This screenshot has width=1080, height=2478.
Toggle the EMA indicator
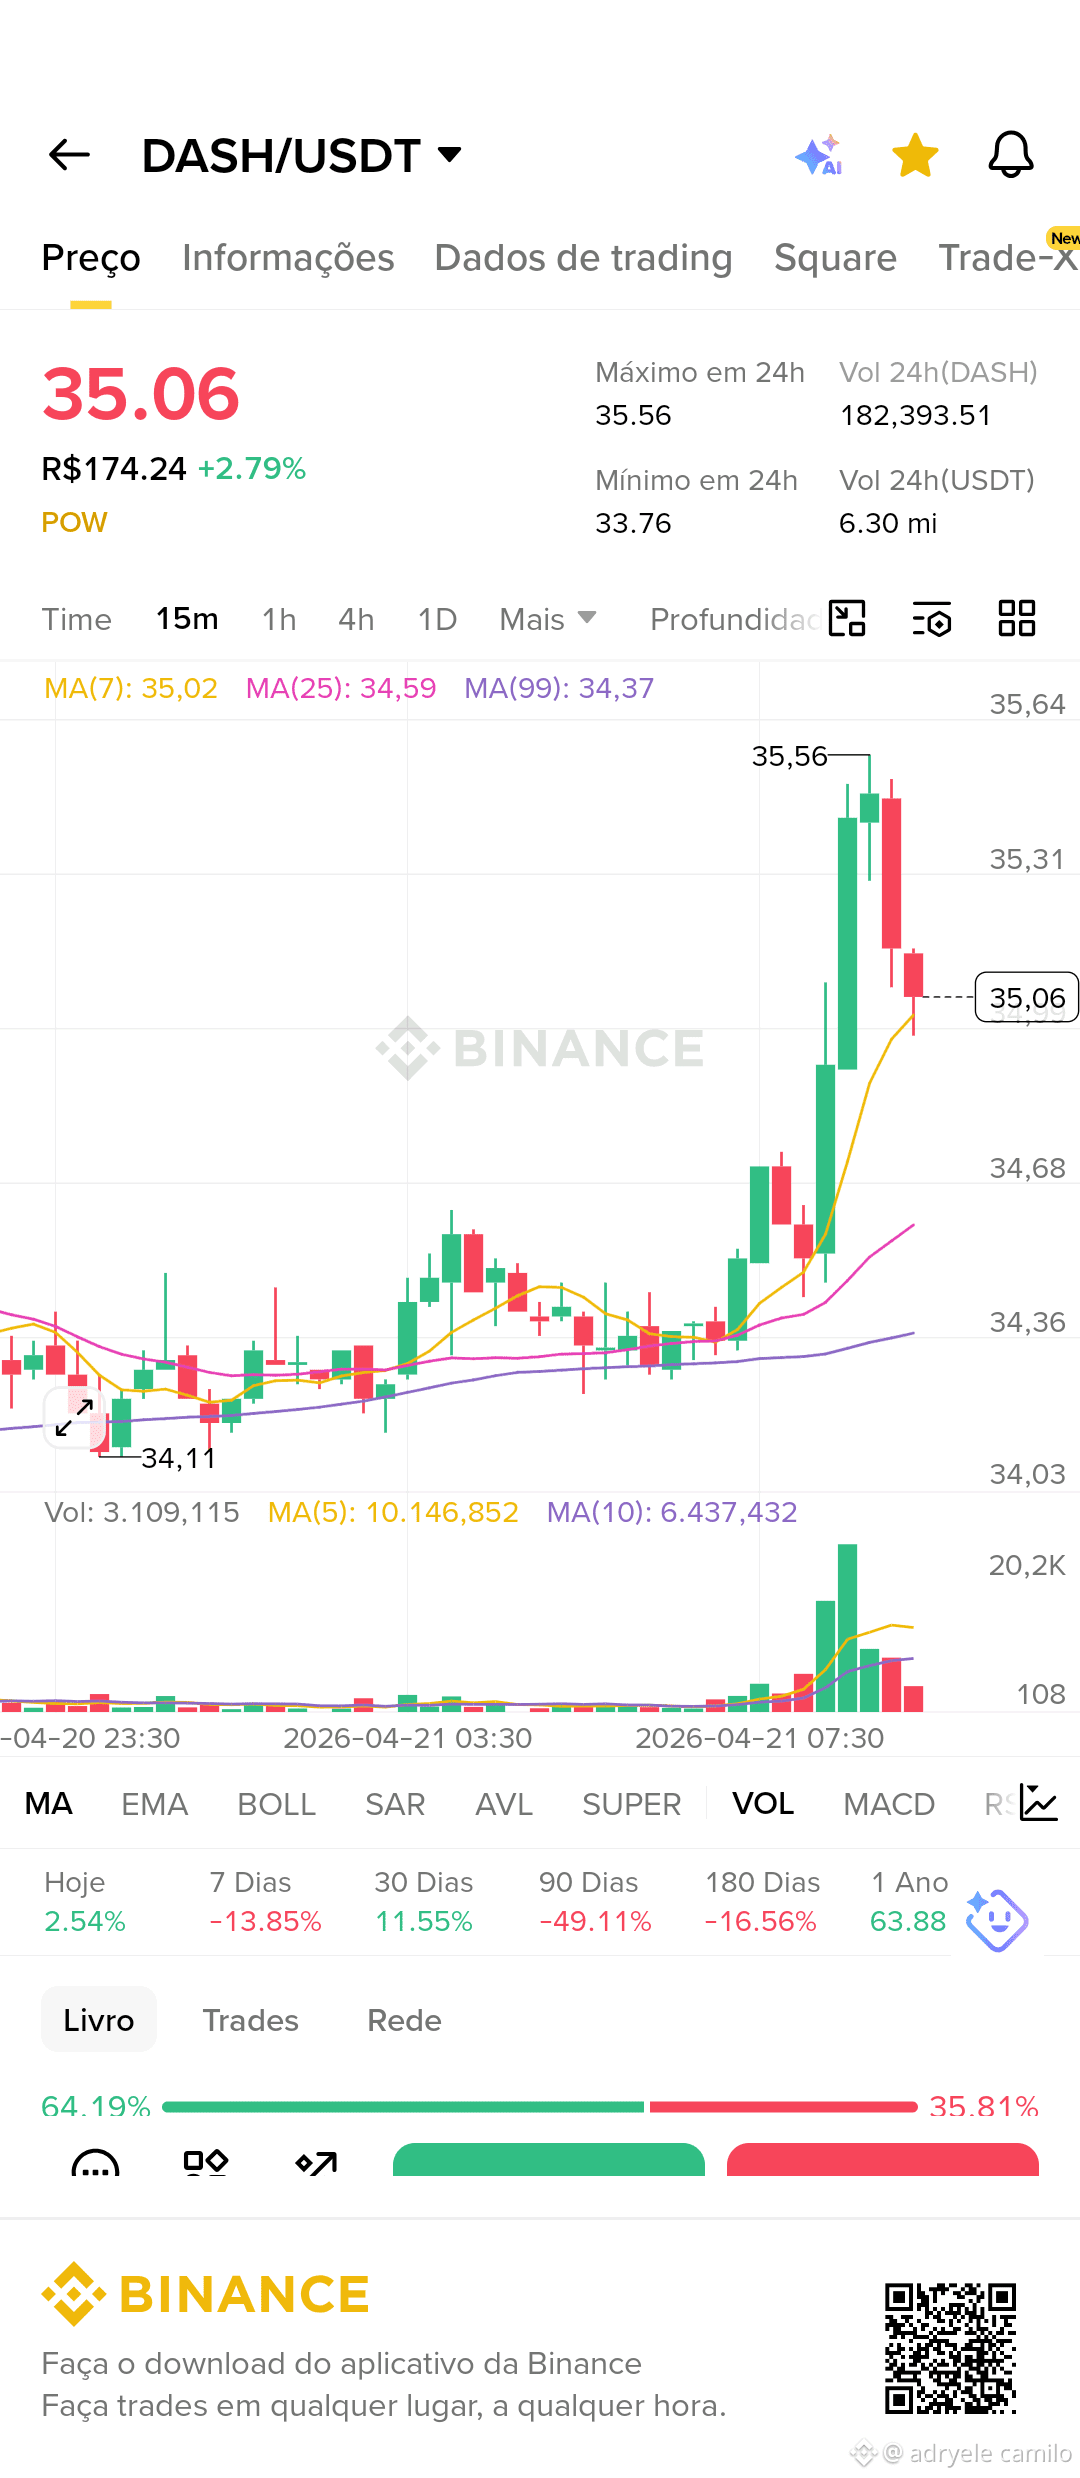[155, 1804]
